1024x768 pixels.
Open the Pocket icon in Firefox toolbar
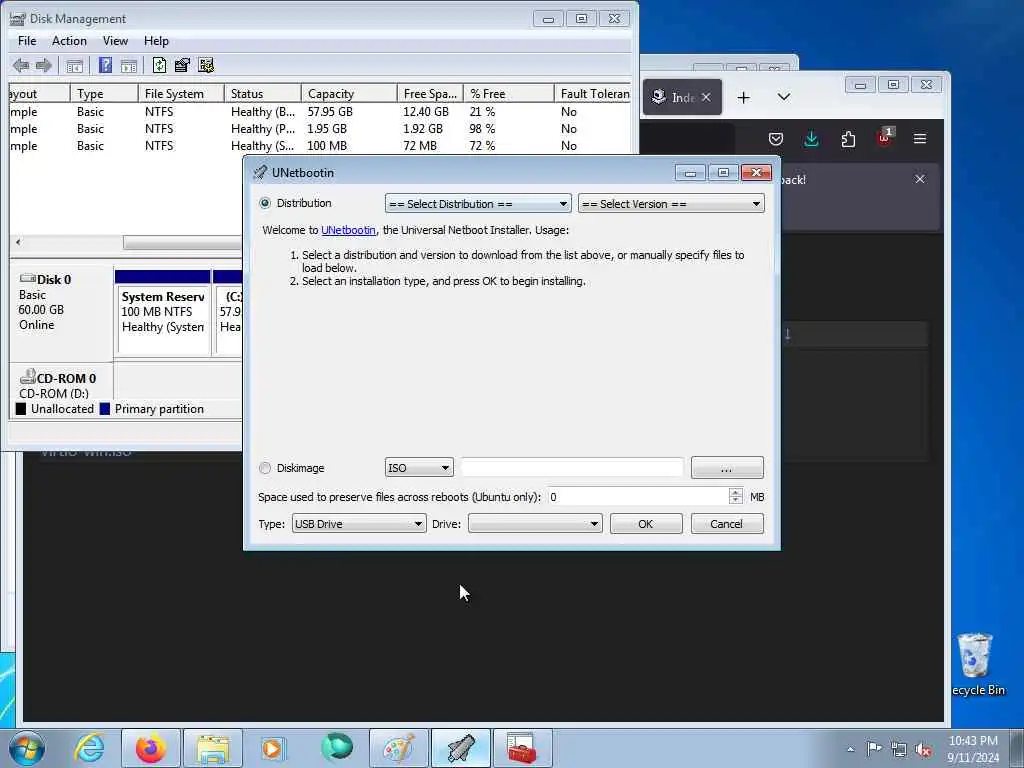[776, 138]
